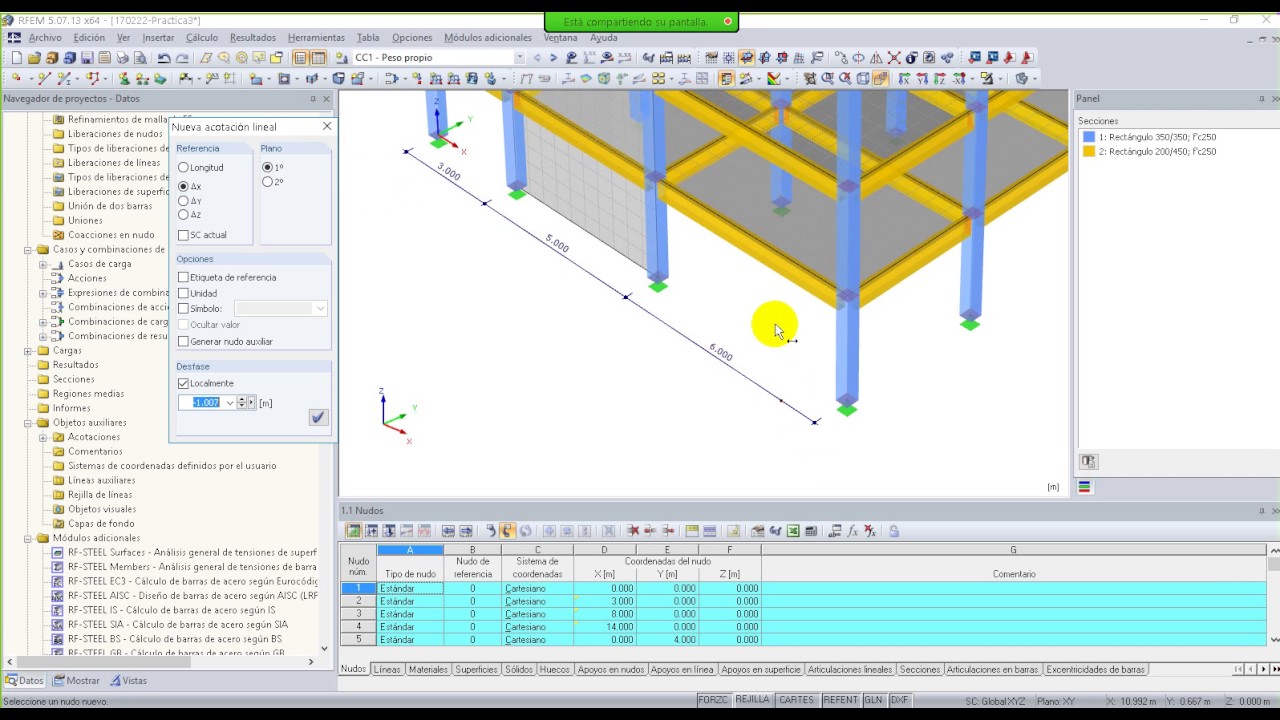Enable Etiqueta de referencia checkbox
The height and width of the screenshot is (720, 1280).
(183, 277)
